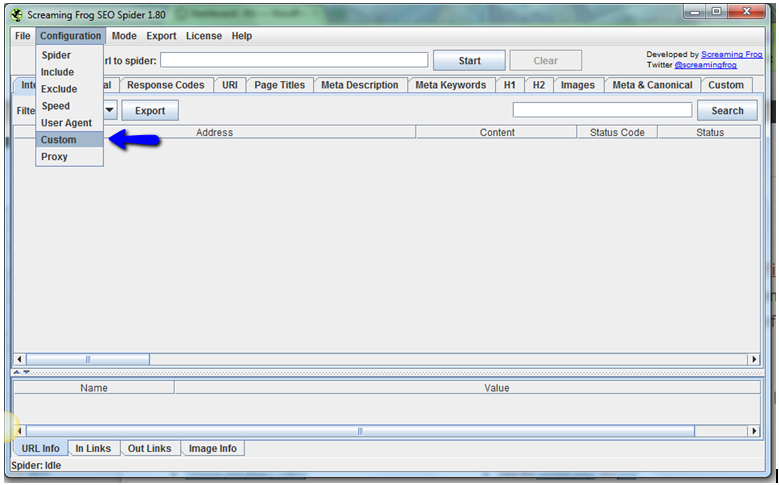The width and height of the screenshot is (779, 485).
Task: Click the Search button
Action: pos(727,111)
